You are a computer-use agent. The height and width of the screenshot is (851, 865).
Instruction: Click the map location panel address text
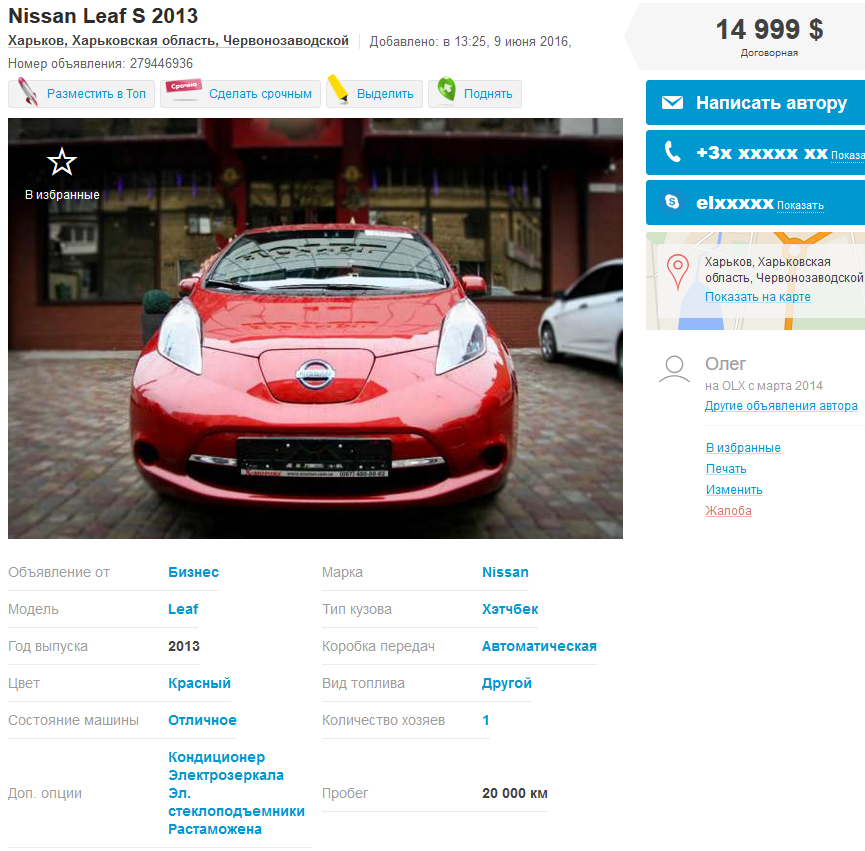tap(784, 270)
